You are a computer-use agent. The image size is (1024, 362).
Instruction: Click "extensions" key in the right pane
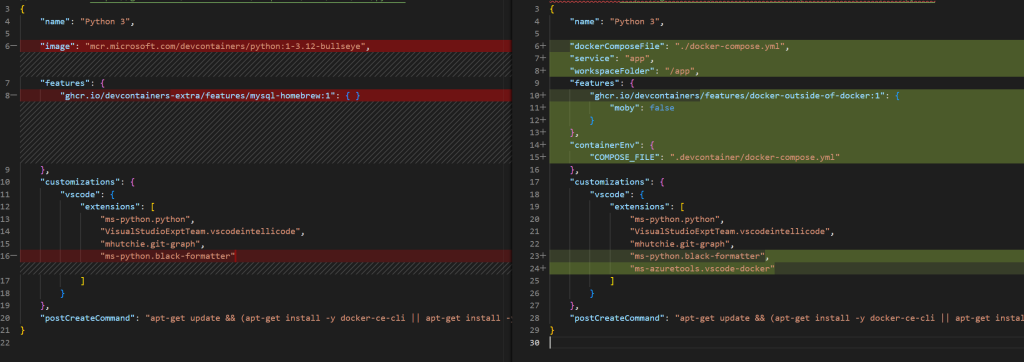point(640,206)
